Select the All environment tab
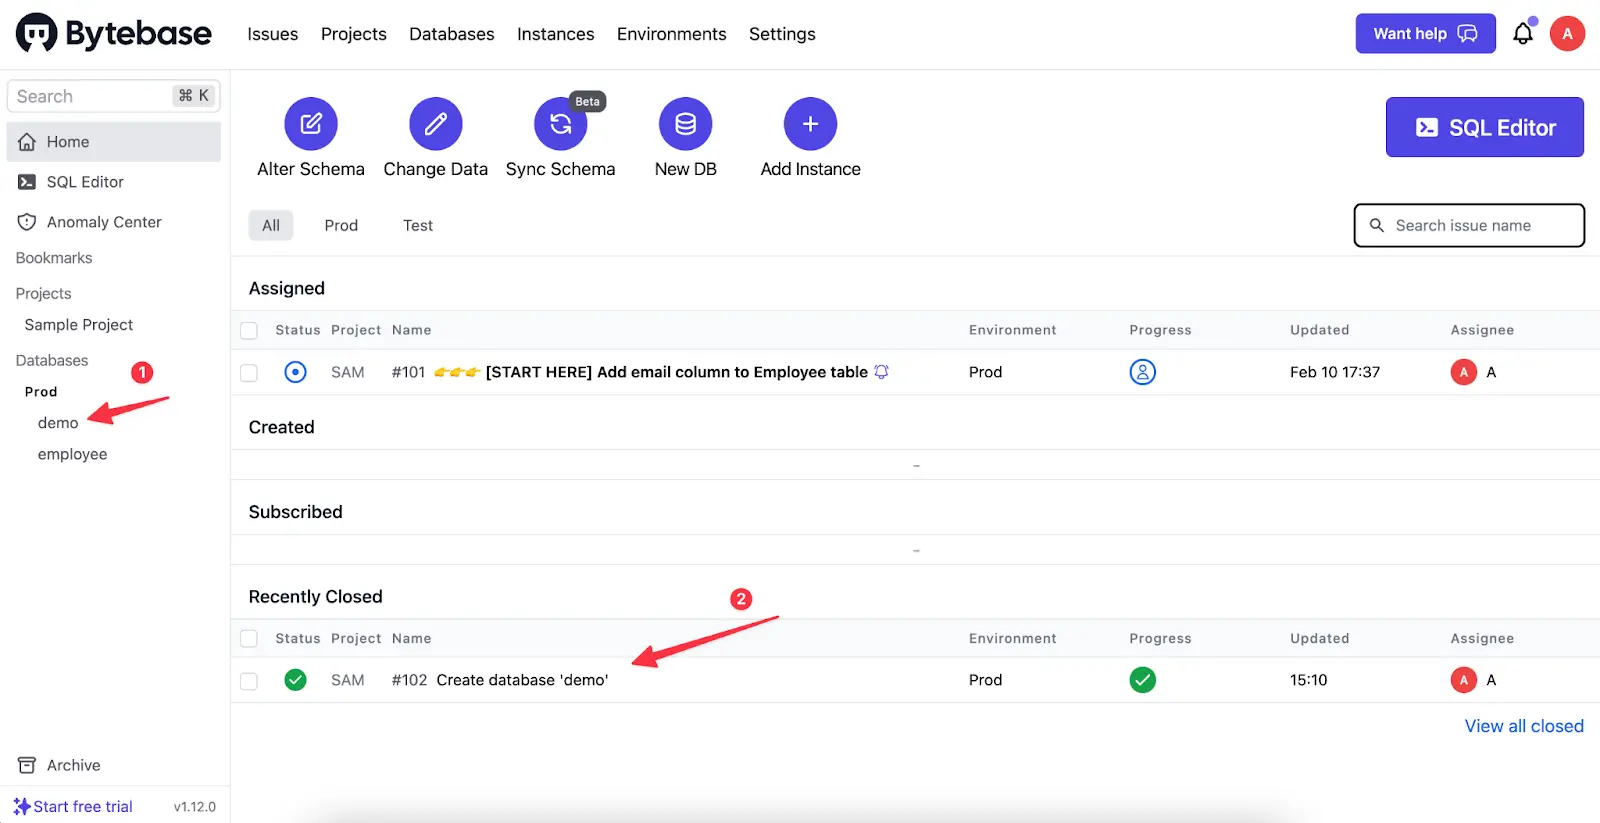The image size is (1600, 823). point(271,226)
